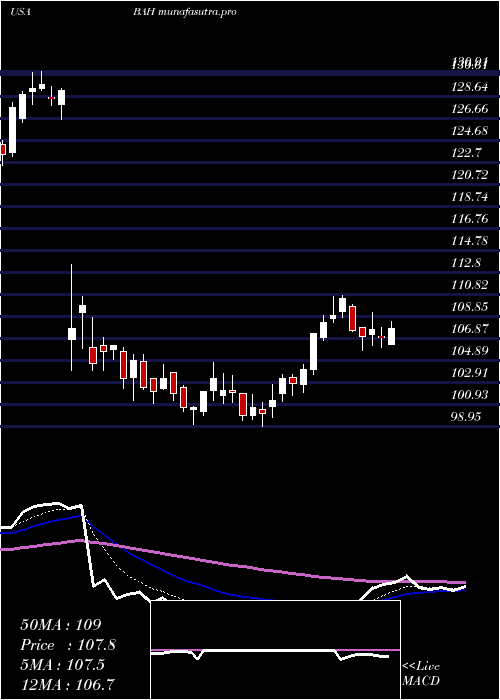Click the 124.68 price axis label
Screen dimensions: 500x700
(x=470, y=131)
